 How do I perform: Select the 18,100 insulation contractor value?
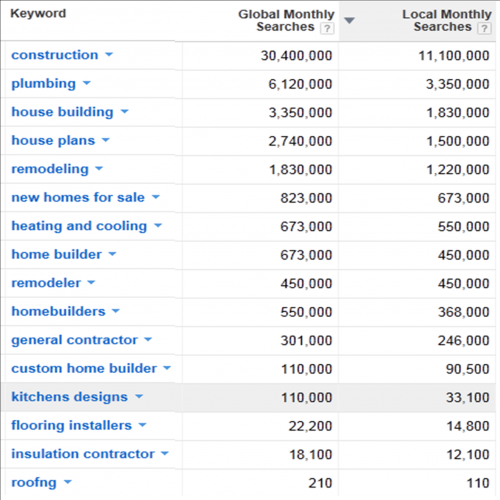tap(311, 455)
